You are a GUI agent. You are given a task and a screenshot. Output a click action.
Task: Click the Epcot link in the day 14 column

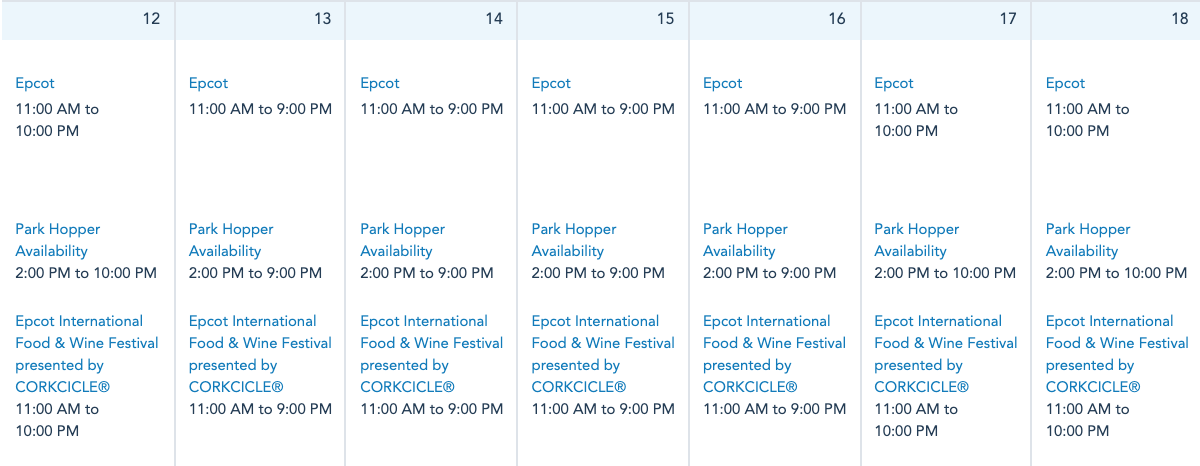(x=380, y=84)
